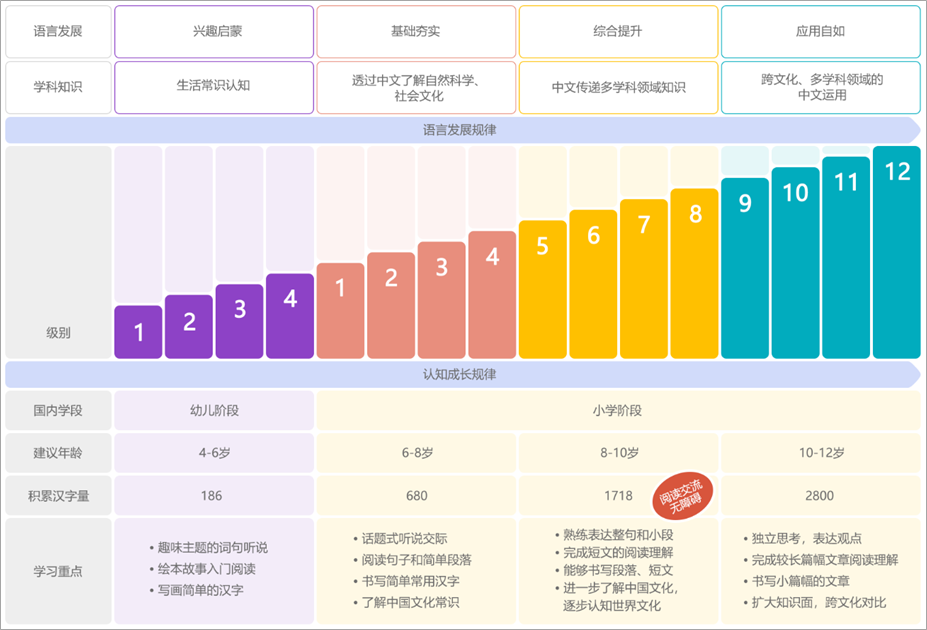
Task: Click the teal level 10 bar
Action: tap(795, 263)
